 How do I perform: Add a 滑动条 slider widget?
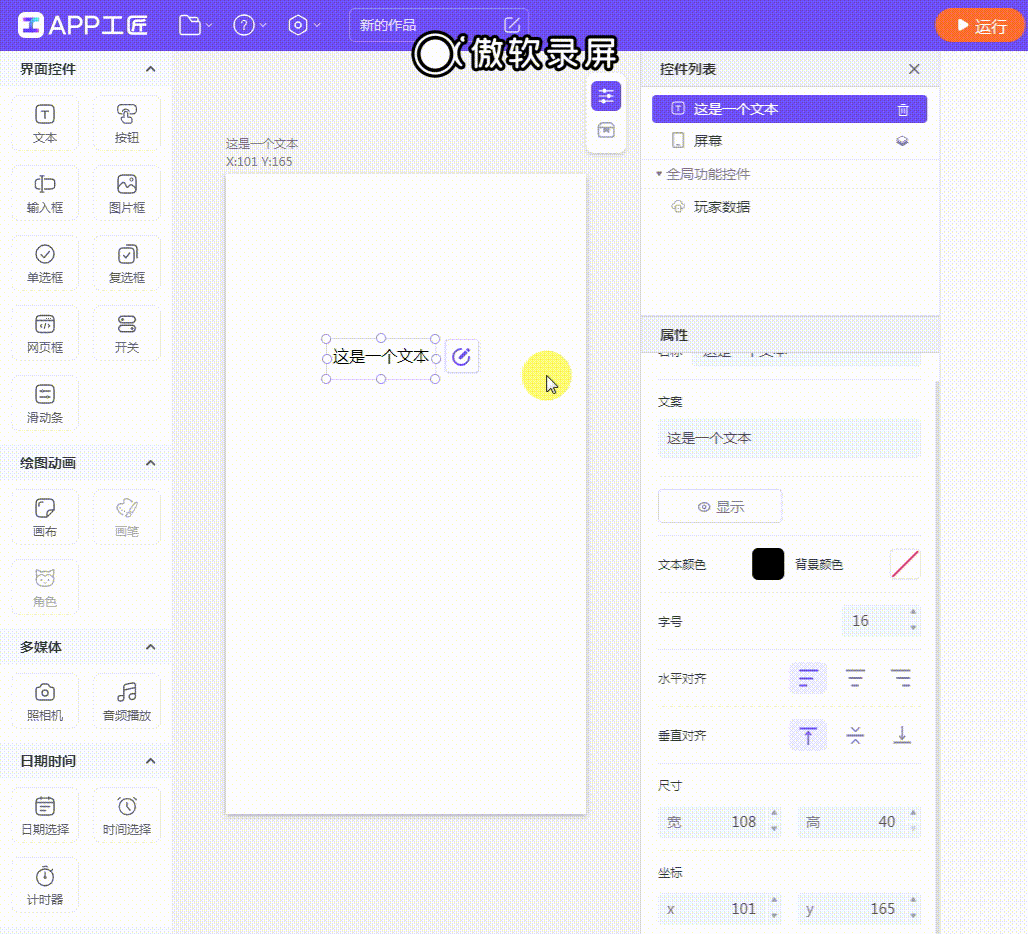click(45, 404)
